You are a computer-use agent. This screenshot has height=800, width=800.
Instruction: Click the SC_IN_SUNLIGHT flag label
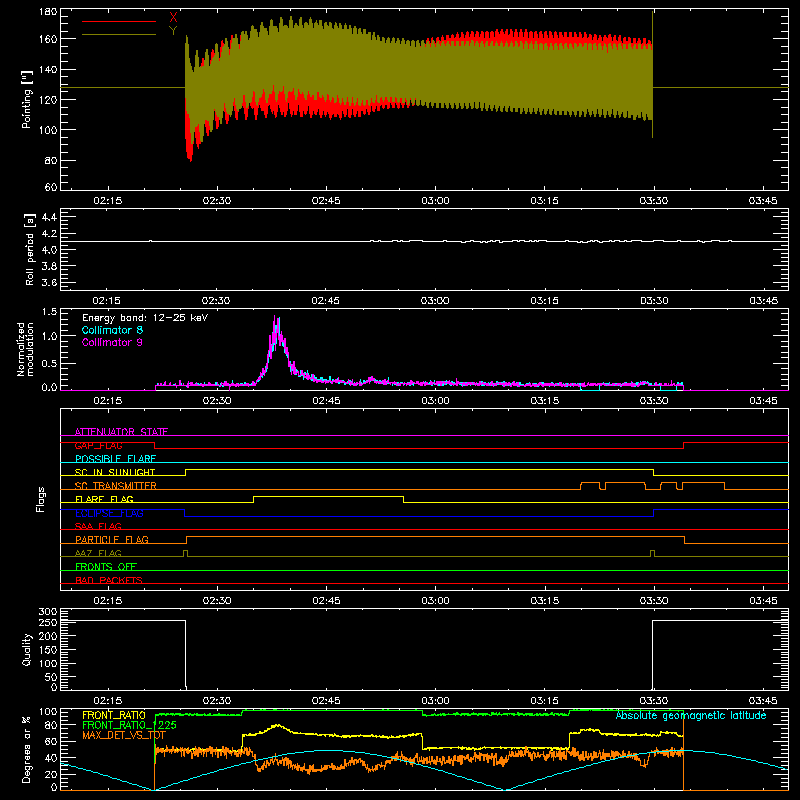tap(115, 472)
